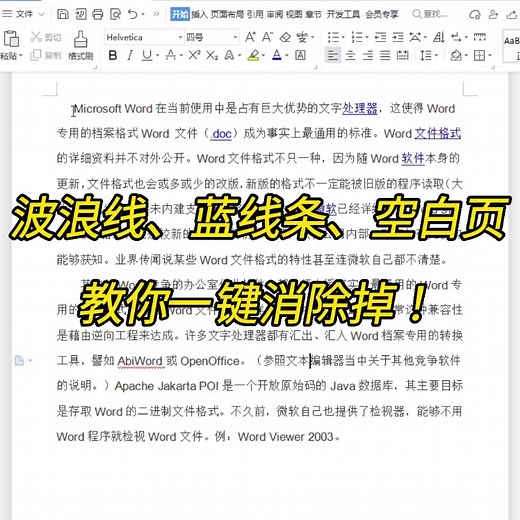
Task: Switch to the 插入 tab
Action: [x=199, y=14]
